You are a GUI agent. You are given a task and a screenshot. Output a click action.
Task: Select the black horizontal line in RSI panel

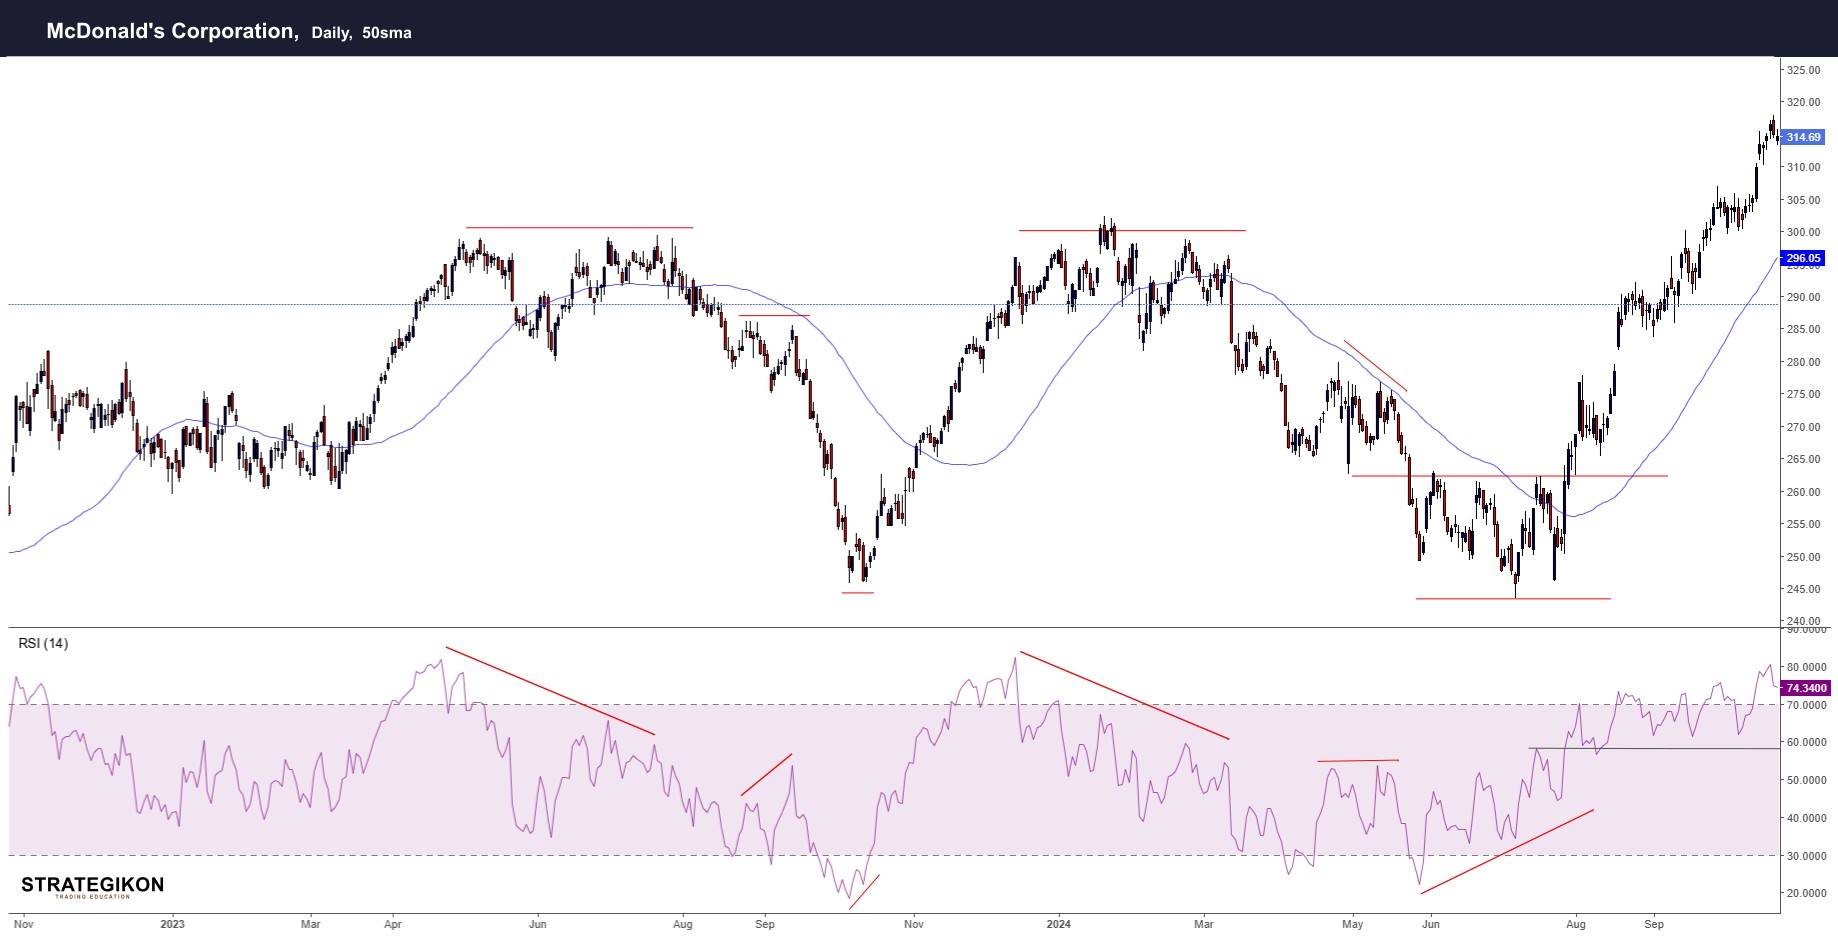click(x=1655, y=748)
